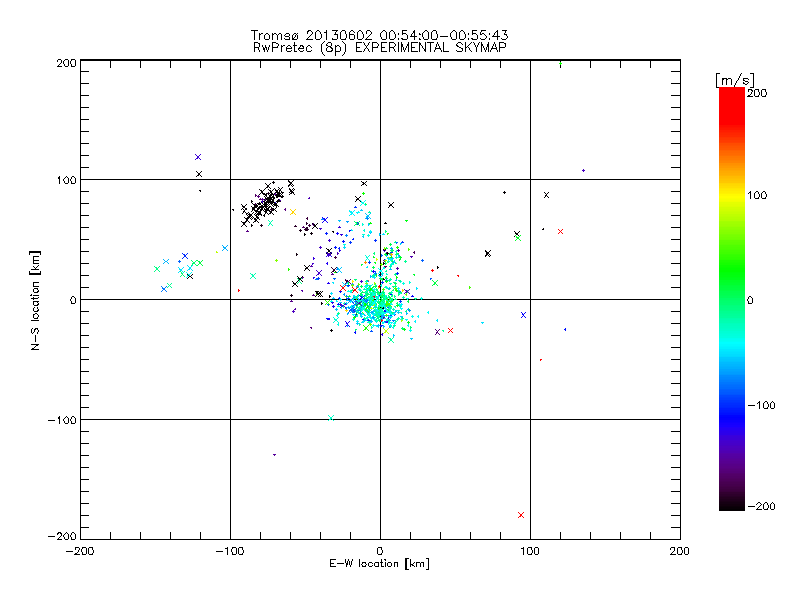The height and width of the screenshot is (600, 800).
Task: Click the '[m/s]' colorbar unit label
Action: pyautogui.click(x=735, y=80)
